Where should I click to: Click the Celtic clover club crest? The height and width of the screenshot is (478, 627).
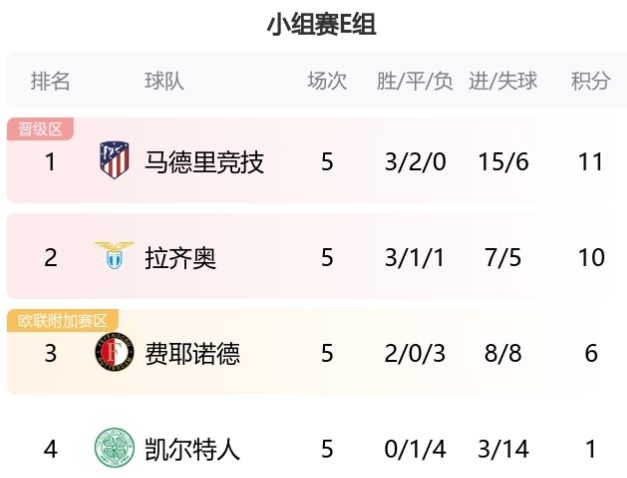click(x=114, y=448)
